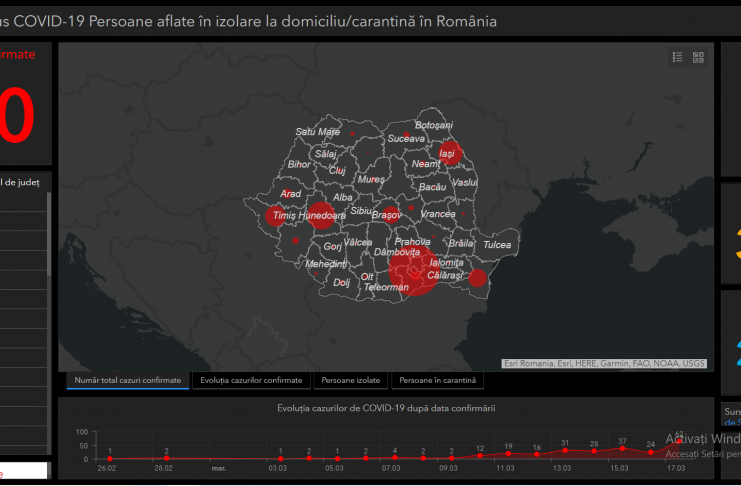The width and height of the screenshot is (741, 486).
Task: Click the red circle on Brașov
Action: point(389,214)
